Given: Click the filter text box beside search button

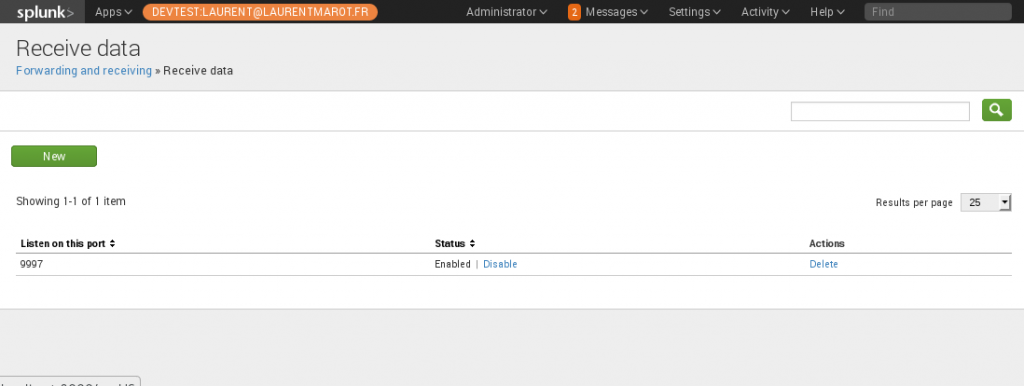Looking at the screenshot, I should (880, 111).
